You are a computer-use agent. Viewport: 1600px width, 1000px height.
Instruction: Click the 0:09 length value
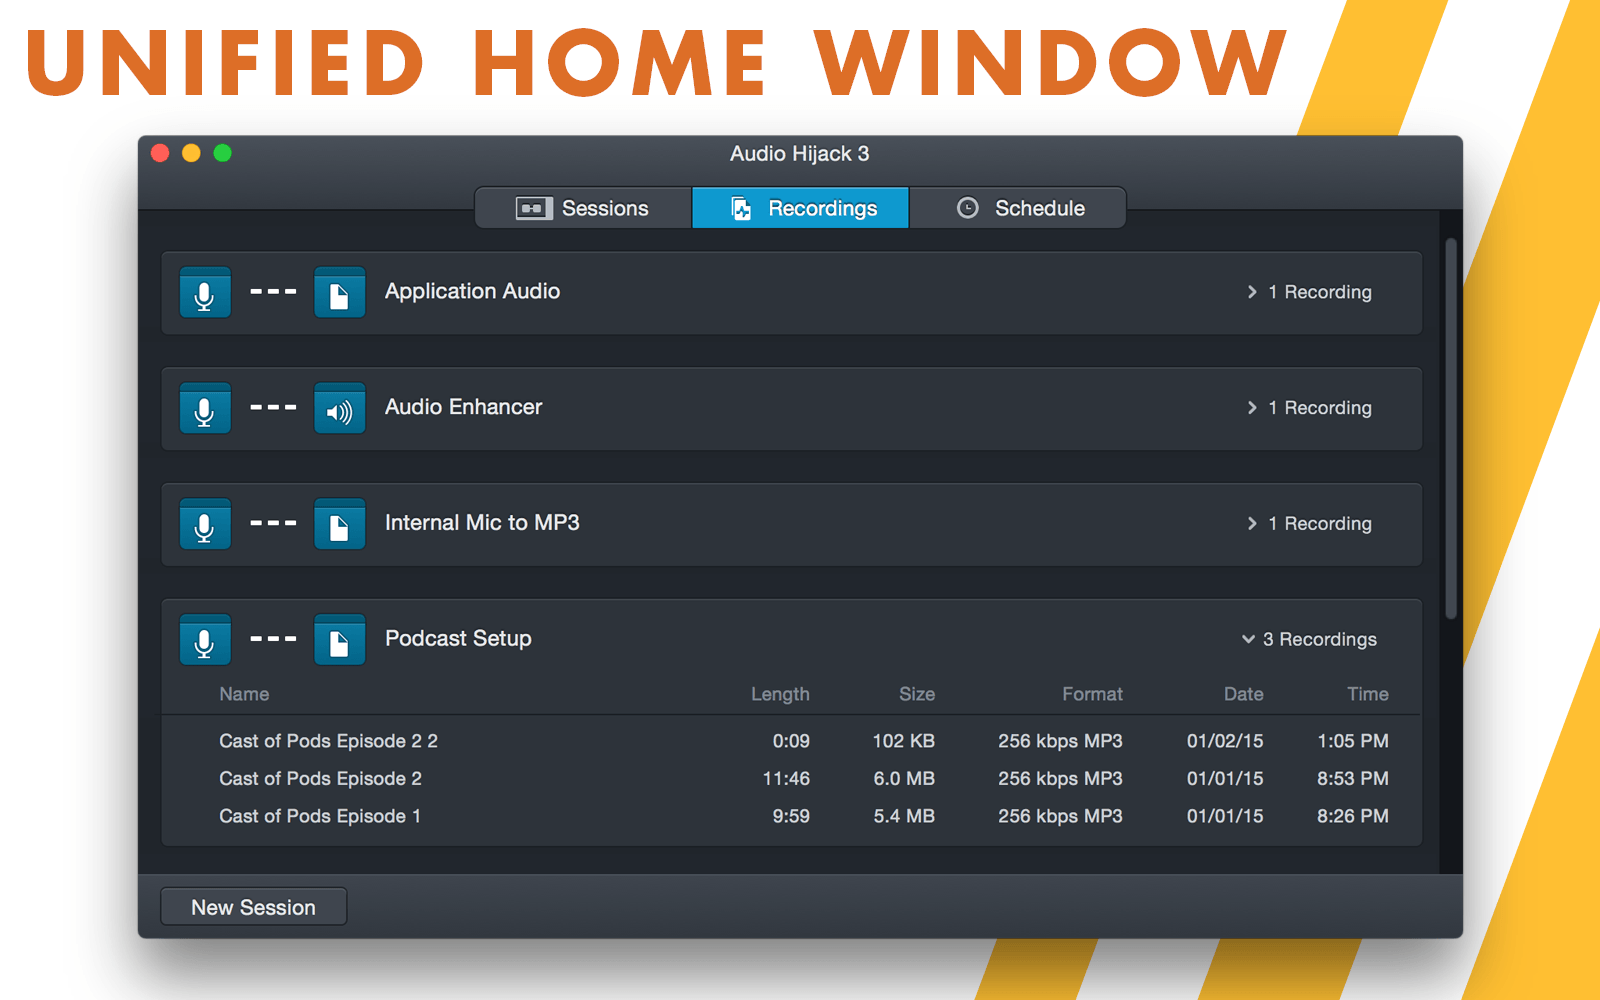[x=791, y=741]
